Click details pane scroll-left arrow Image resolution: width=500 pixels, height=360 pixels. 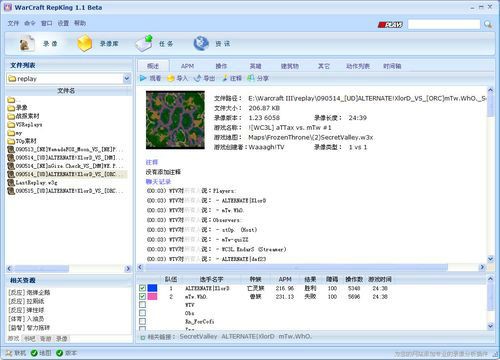pos(140,267)
